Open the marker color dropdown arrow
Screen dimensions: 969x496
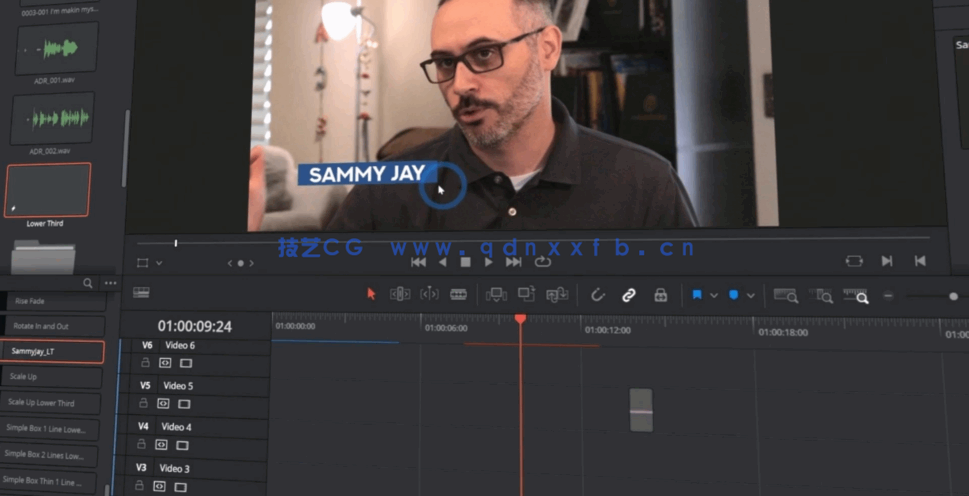pyautogui.click(x=750, y=296)
